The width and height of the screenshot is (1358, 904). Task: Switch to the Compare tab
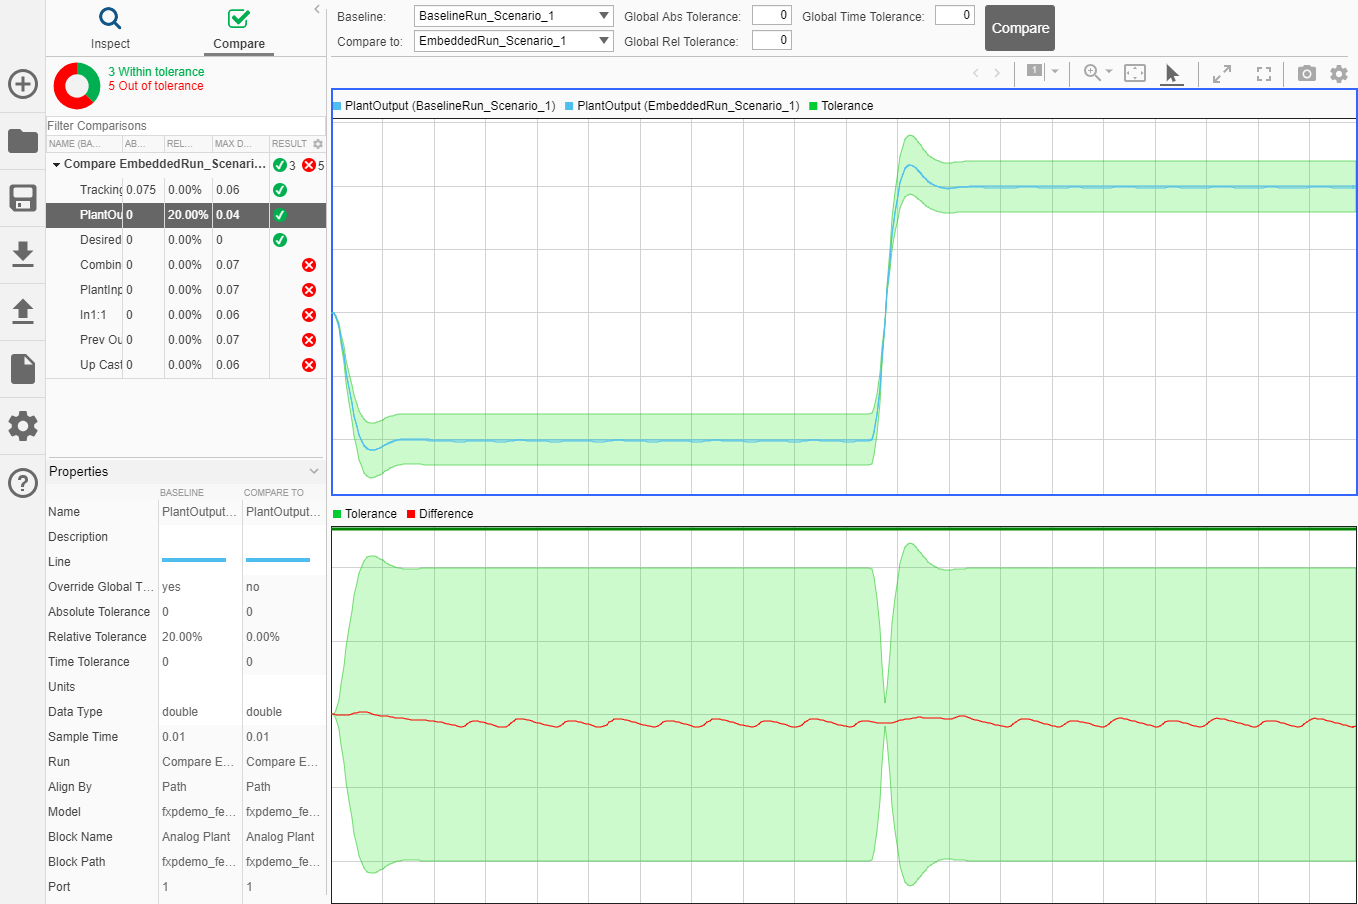(x=238, y=28)
